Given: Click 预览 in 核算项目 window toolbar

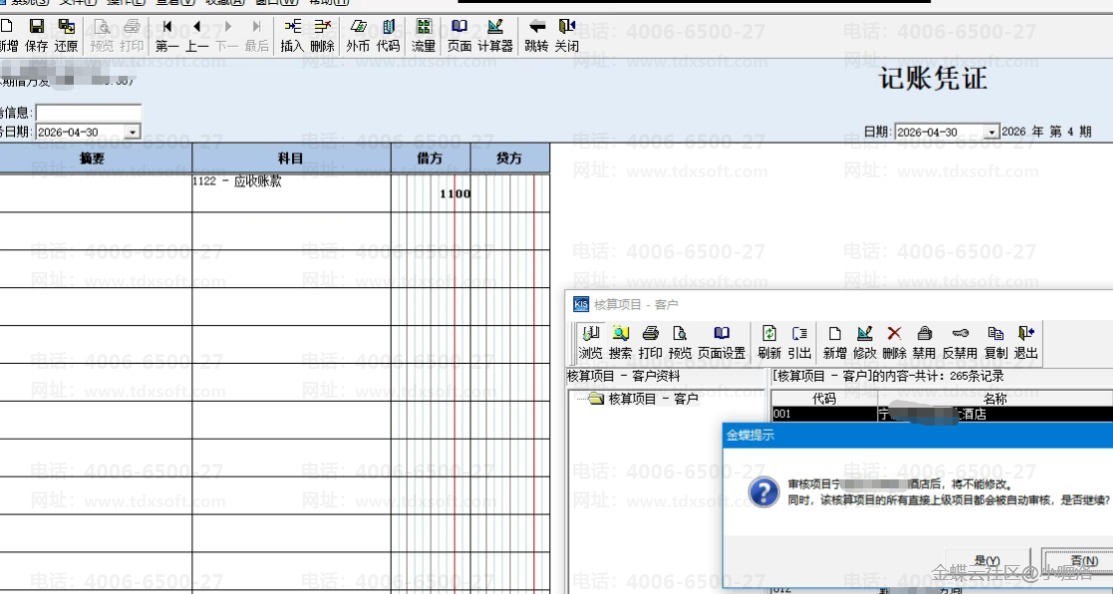Looking at the screenshot, I should click(679, 342).
